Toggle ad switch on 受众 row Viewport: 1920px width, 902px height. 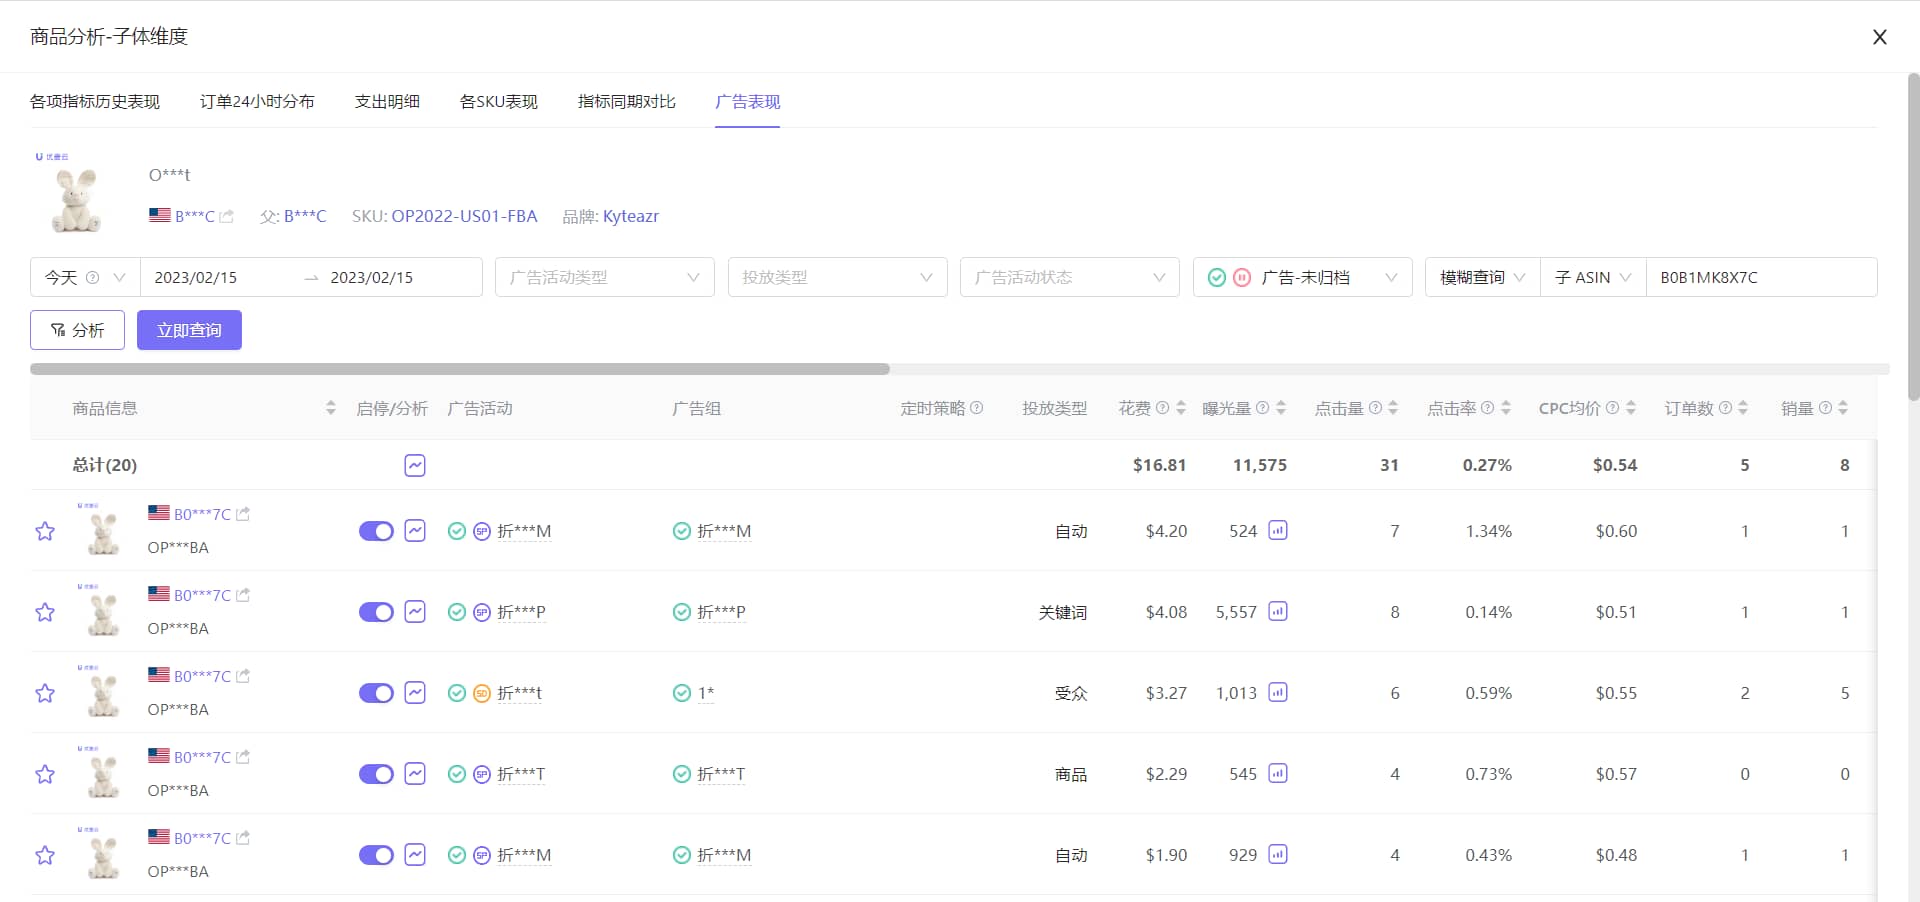(376, 693)
